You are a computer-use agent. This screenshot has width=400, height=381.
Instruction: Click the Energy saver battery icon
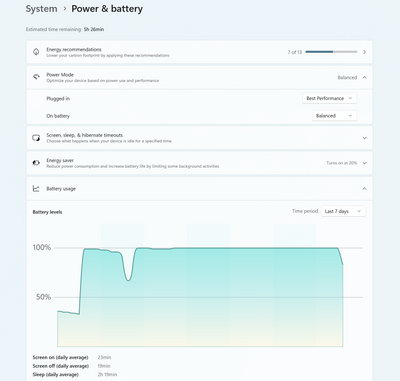[36, 163]
